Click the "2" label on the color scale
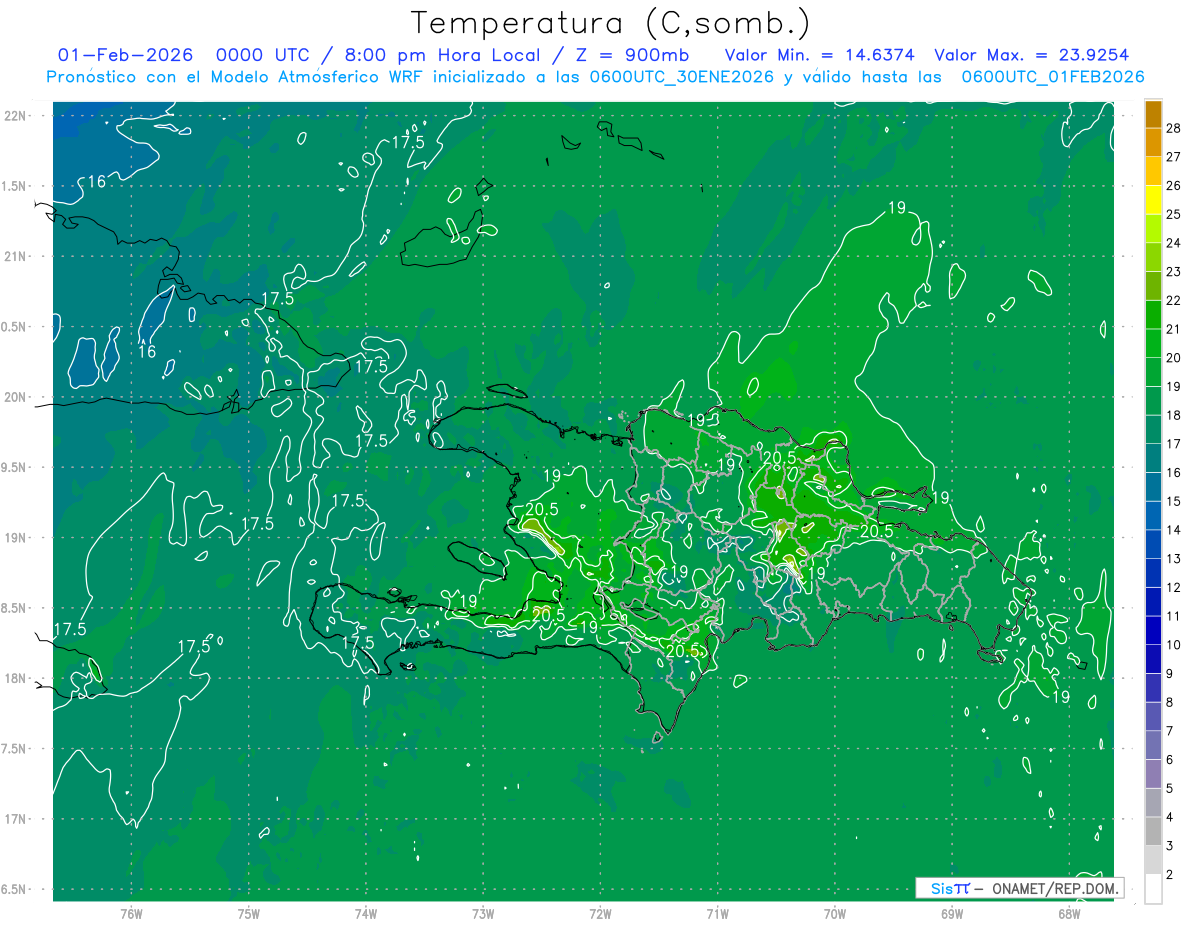1200x927 pixels. point(1170,875)
